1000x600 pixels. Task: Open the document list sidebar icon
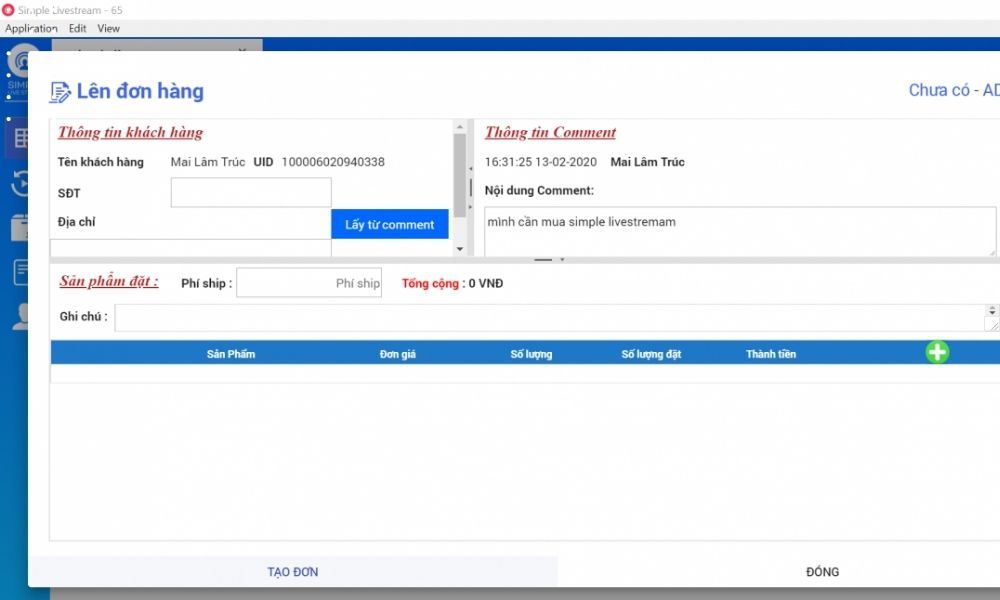coord(20,272)
